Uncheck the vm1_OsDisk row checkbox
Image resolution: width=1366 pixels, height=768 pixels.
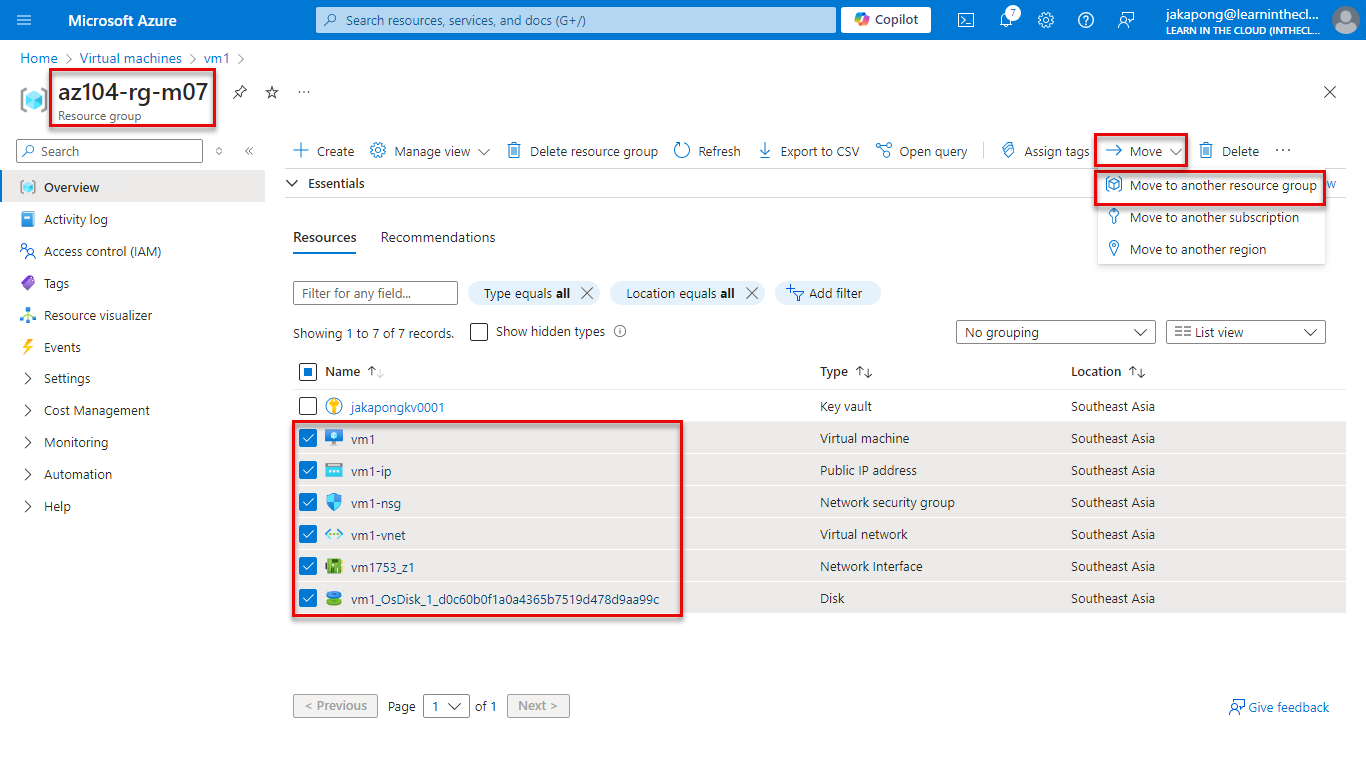[308, 599]
